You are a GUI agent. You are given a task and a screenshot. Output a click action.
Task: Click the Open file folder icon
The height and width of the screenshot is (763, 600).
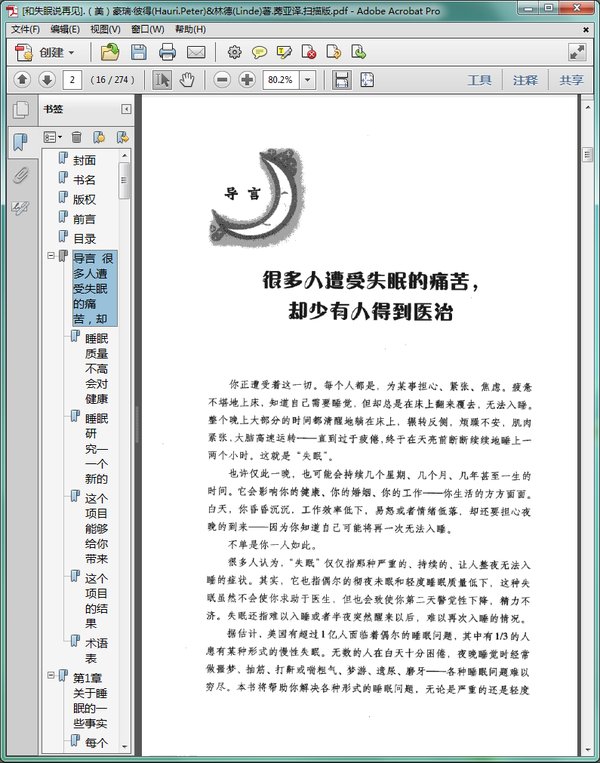point(110,52)
